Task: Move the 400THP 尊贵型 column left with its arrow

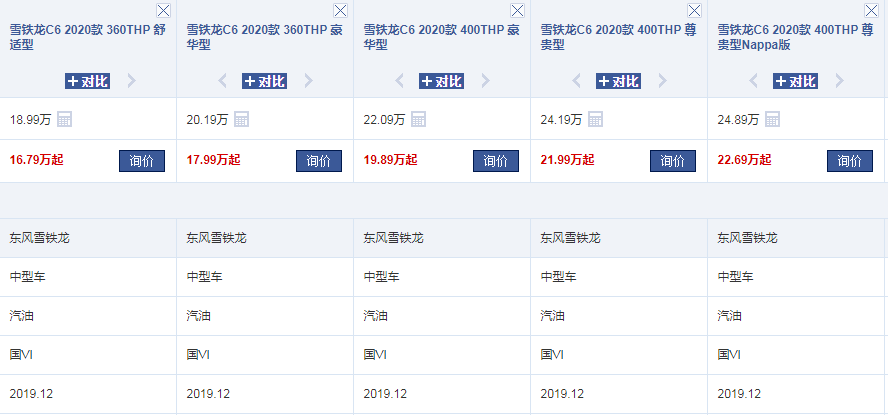Action: click(576, 81)
